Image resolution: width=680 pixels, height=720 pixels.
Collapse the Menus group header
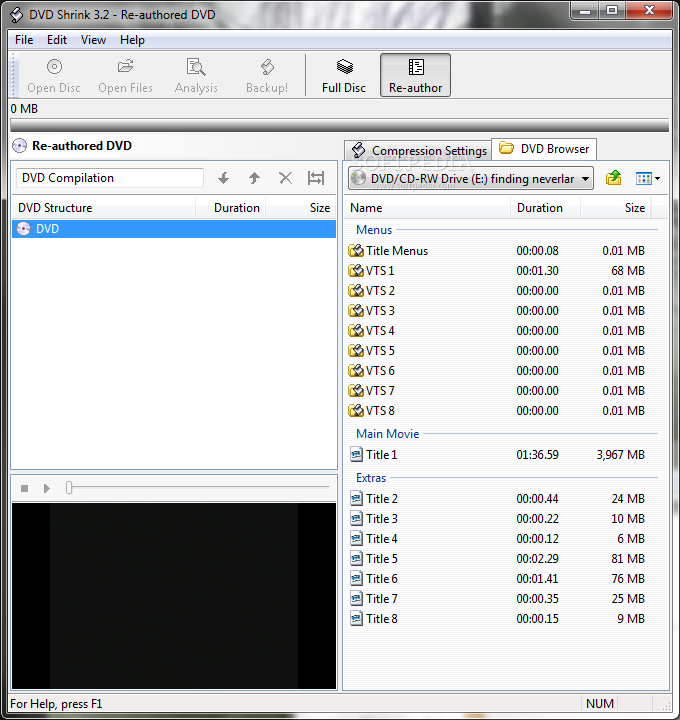point(374,230)
